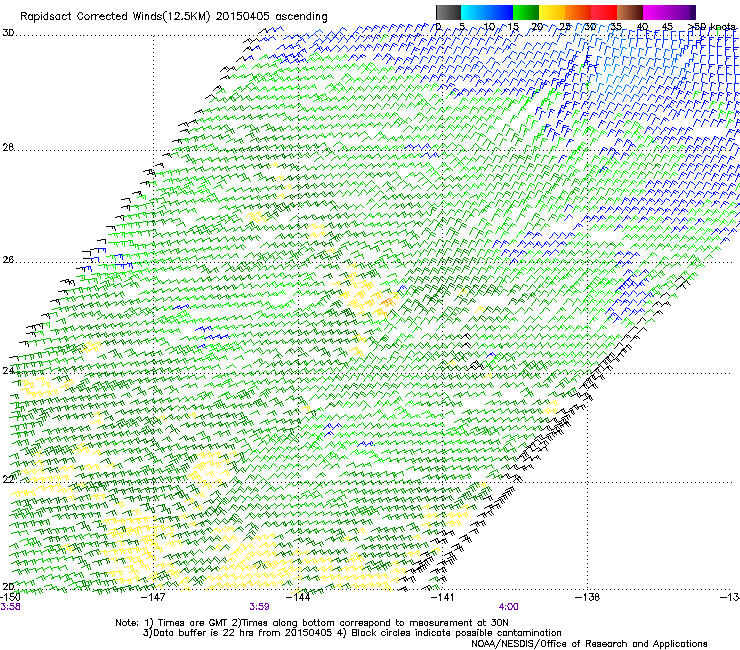Click the longitude label '-138'
The width and height of the screenshot is (740, 650).
588,597
